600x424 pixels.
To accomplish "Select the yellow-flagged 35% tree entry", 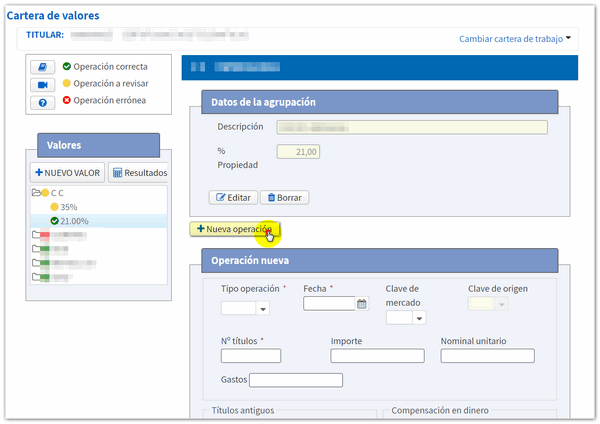I will click(68, 207).
